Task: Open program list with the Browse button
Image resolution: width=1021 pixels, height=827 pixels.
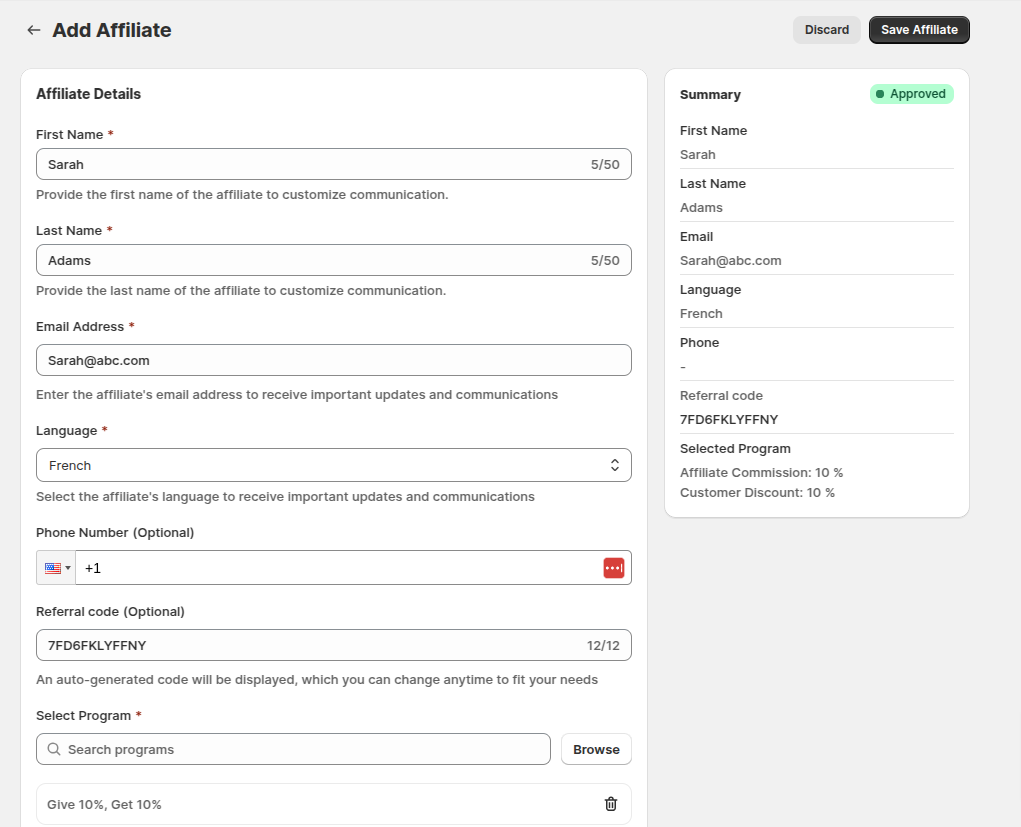Action: click(x=595, y=749)
